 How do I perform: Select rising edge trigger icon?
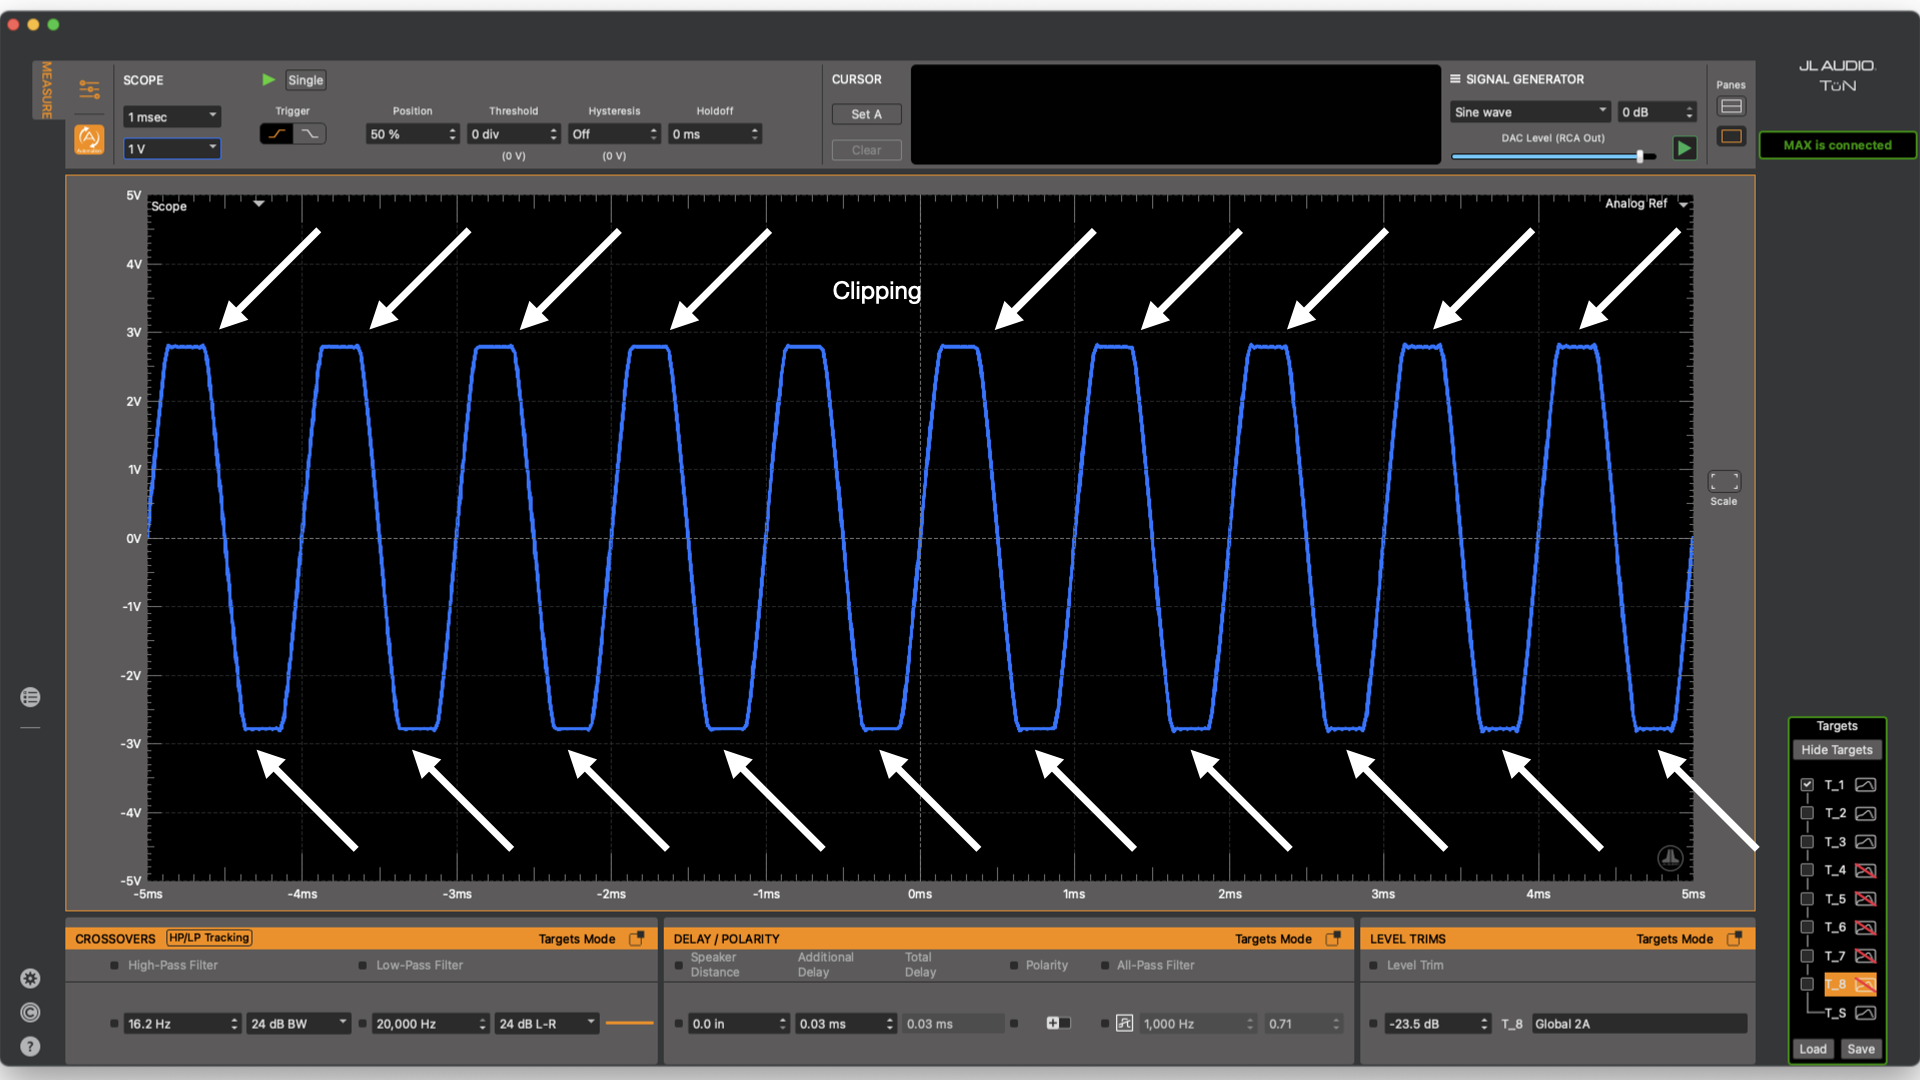pyautogui.click(x=276, y=134)
